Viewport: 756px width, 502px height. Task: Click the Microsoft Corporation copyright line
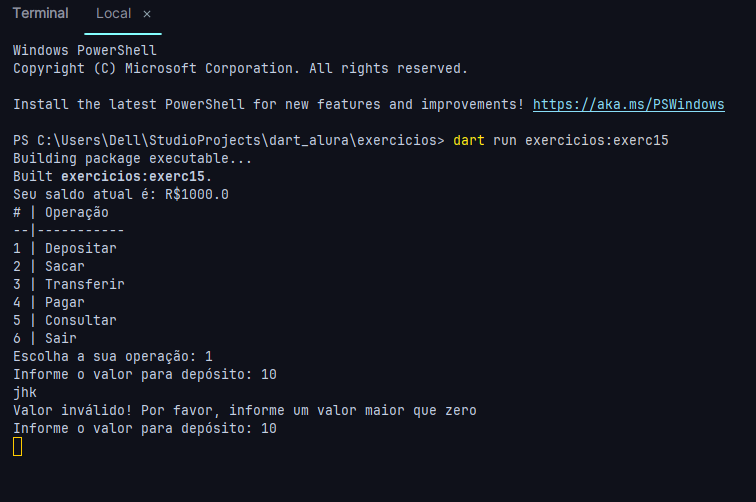[x=239, y=68]
